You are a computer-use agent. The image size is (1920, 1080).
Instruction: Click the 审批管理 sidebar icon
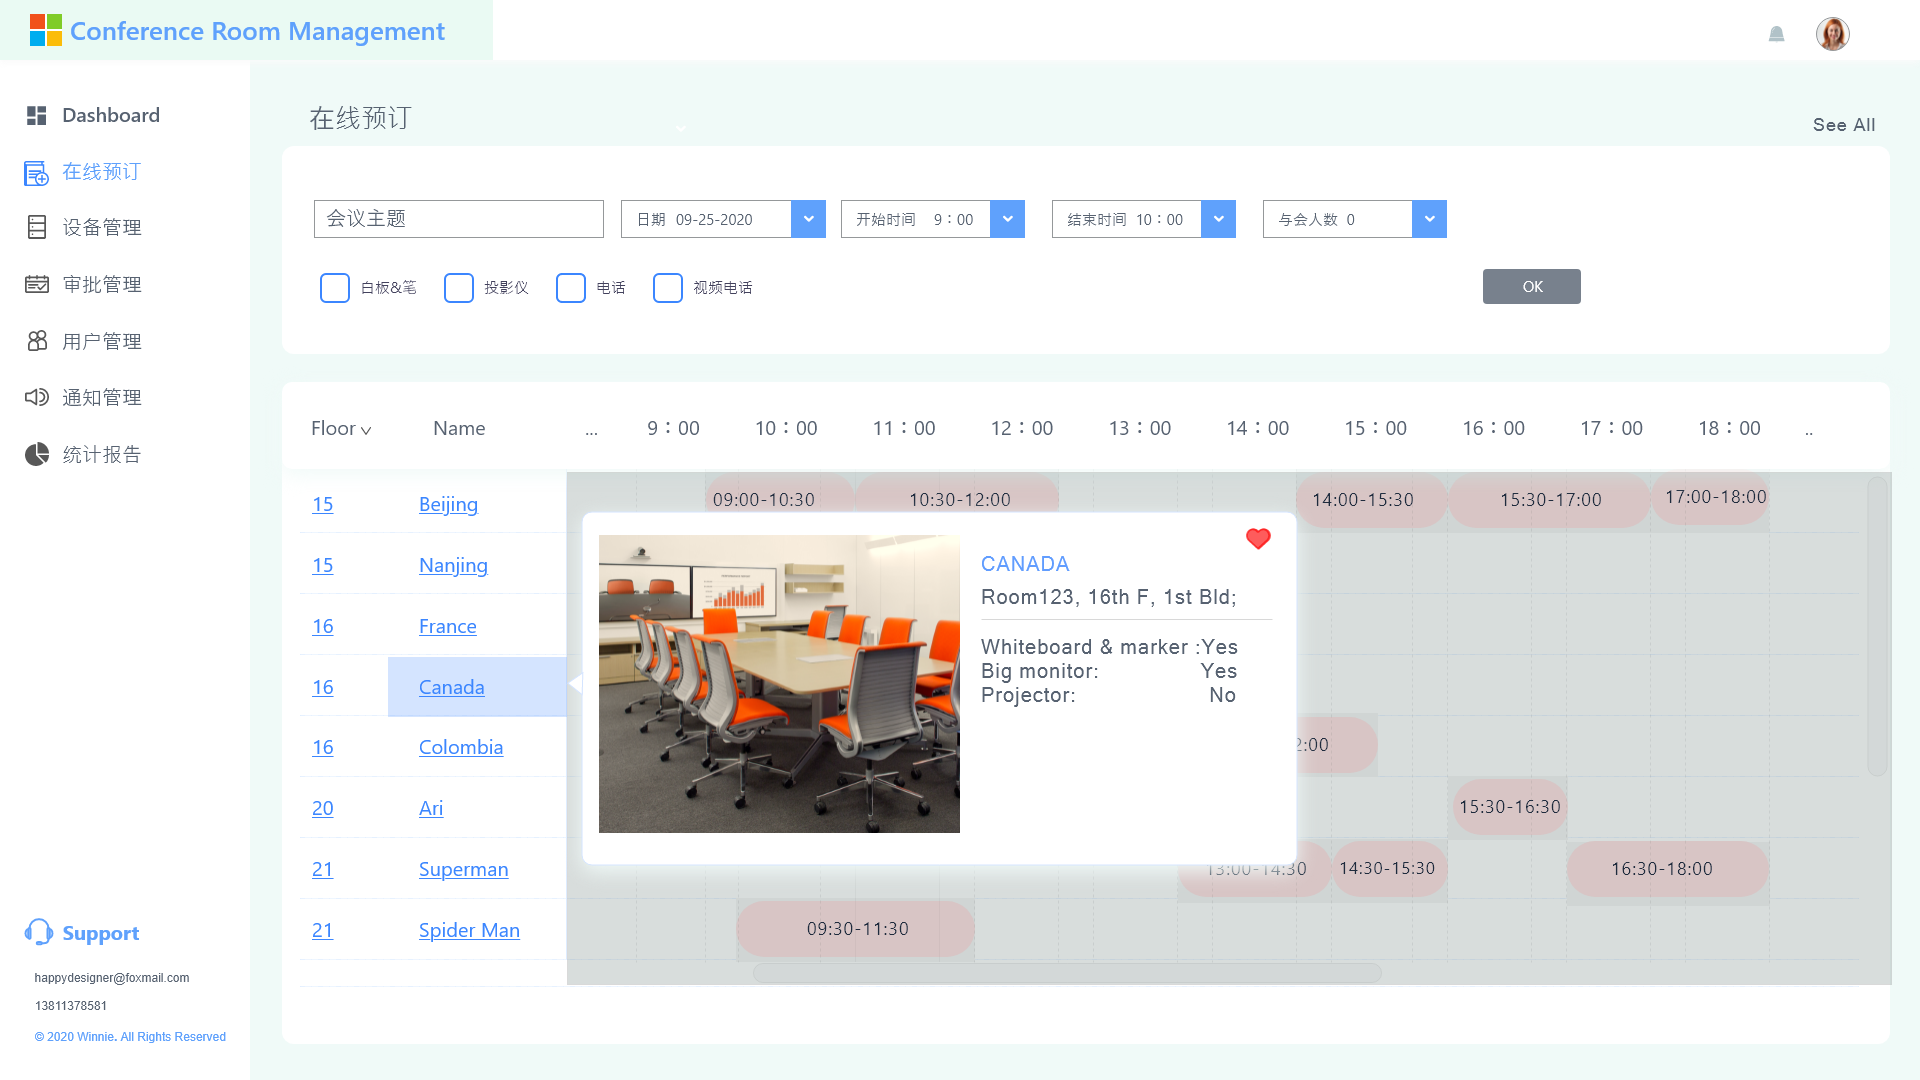tap(37, 285)
